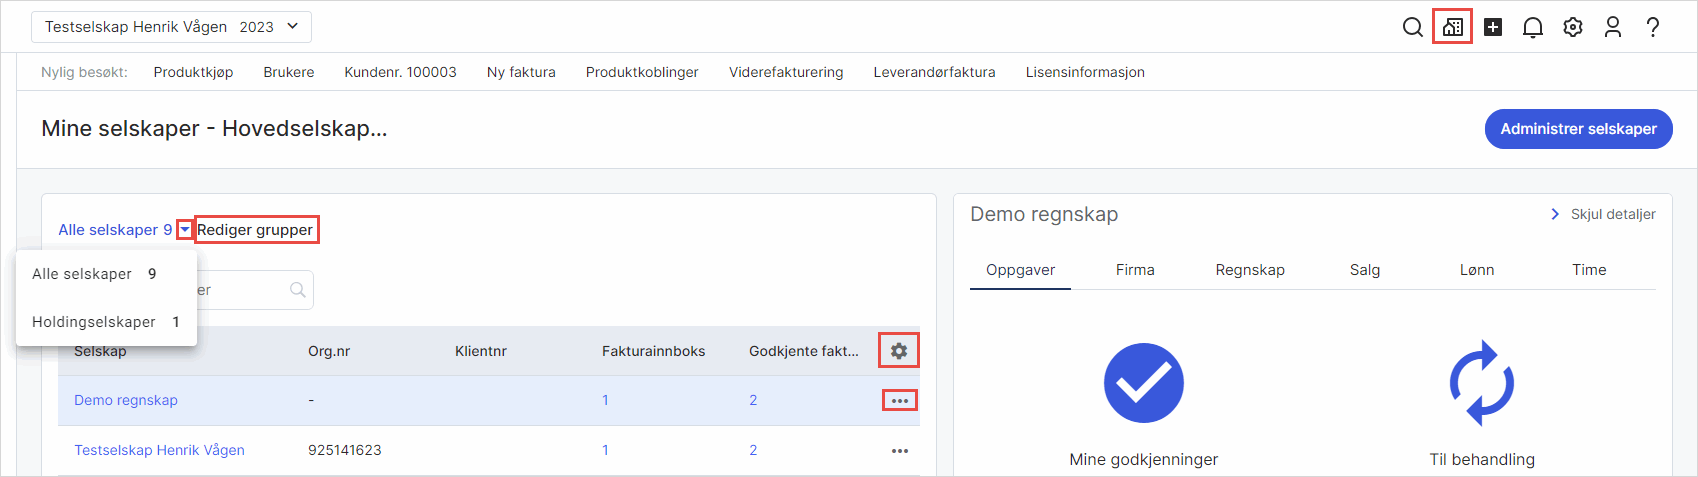Viewport: 1698px width, 477px height.
Task: Open the help question mark
Action: coord(1652,27)
